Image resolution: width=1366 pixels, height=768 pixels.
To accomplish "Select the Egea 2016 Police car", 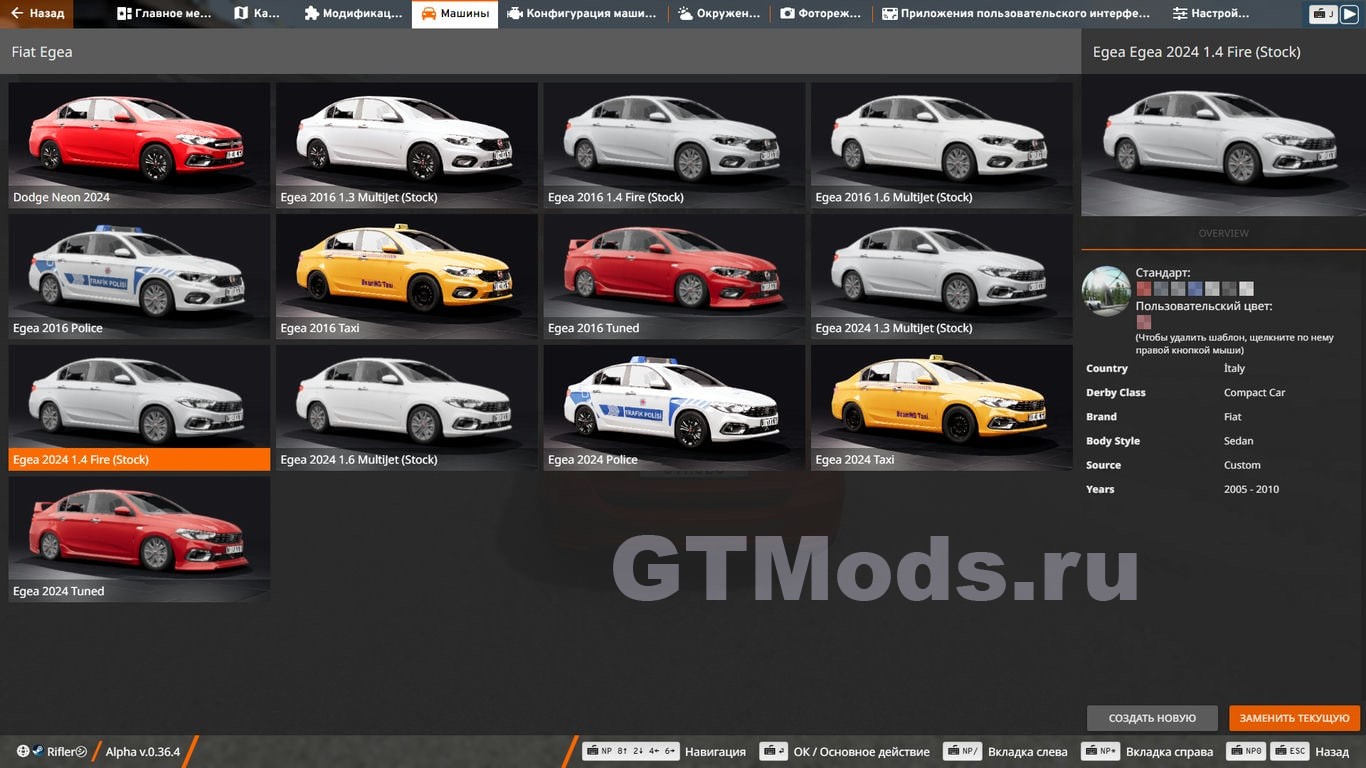I will 139,276.
